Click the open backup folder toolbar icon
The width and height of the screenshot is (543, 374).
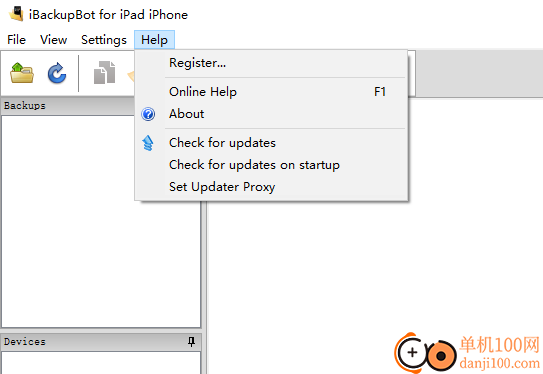click(x=22, y=73)
